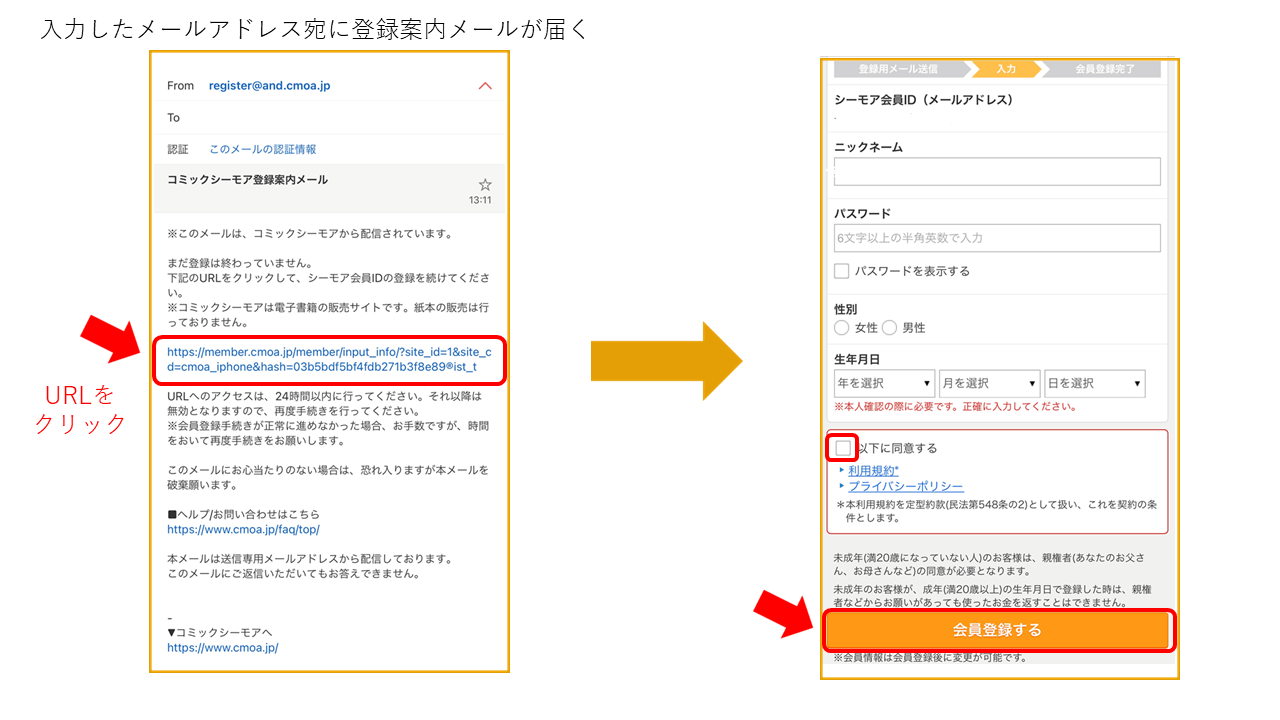1280x720 pixels.
Task: Open このメールの認証情報 link
Action: pyautogui.click(x=262, y=149)
